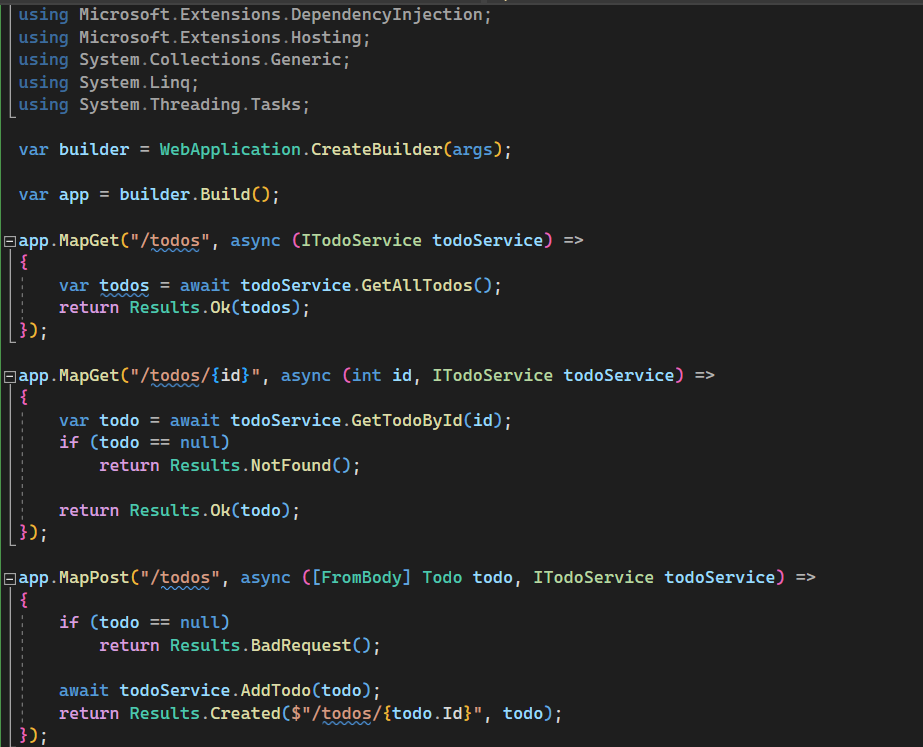Click Results.NotFound() return statement
The width and height of the screenshot is (923, 747).
pyautogui.click(x=230, y=466)
